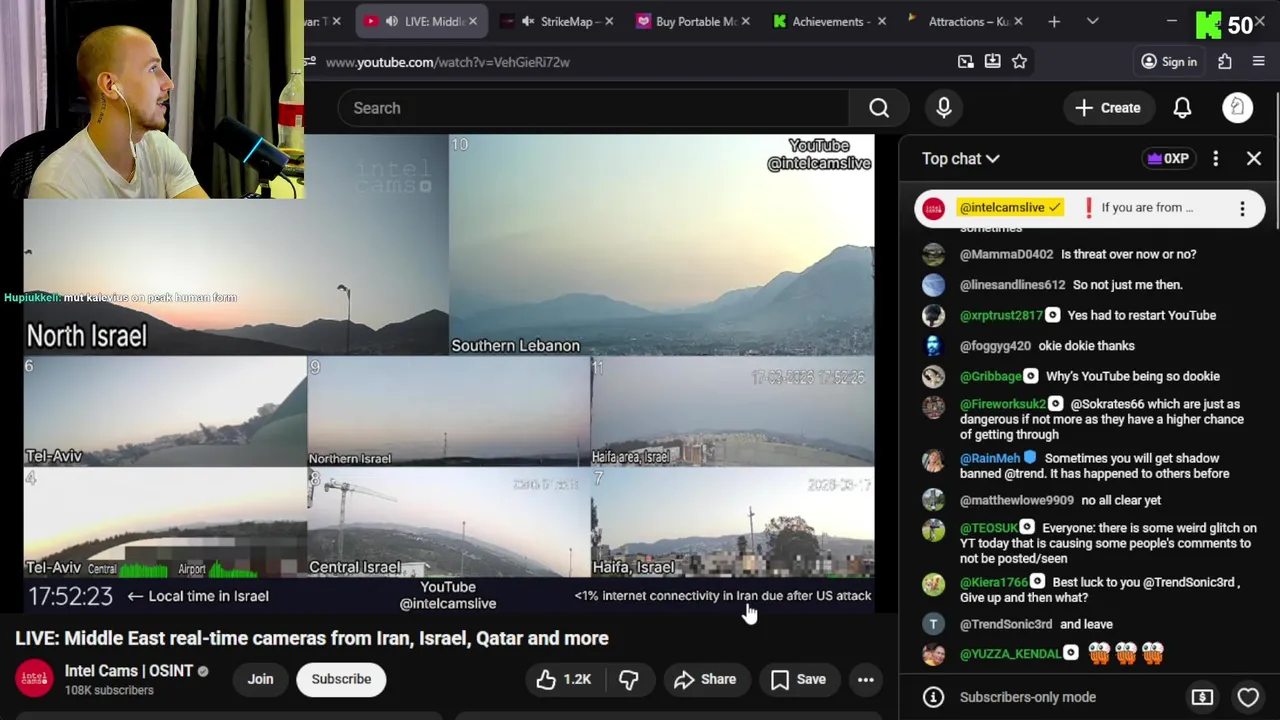Expand the Top chat dropdown
This screenshot has height=720, width=1280.
960,159
